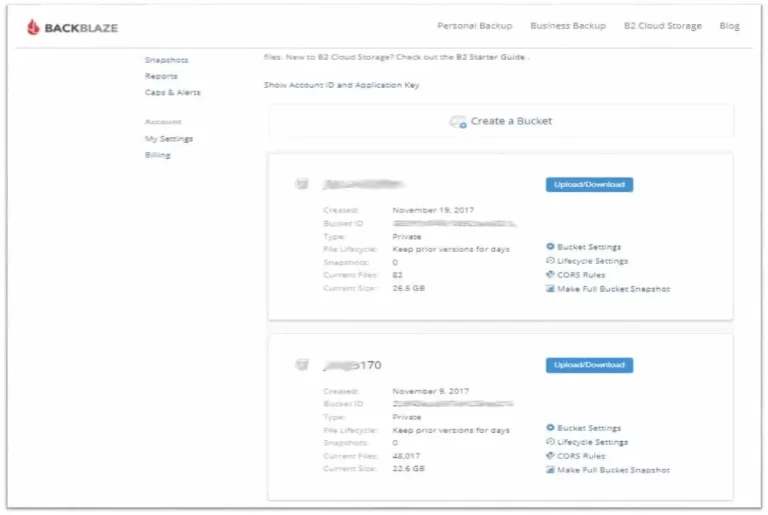Screen dimensions: 768x515
Task: Click CORS Rules icon for bucket 170
Action: pos(550,456)
